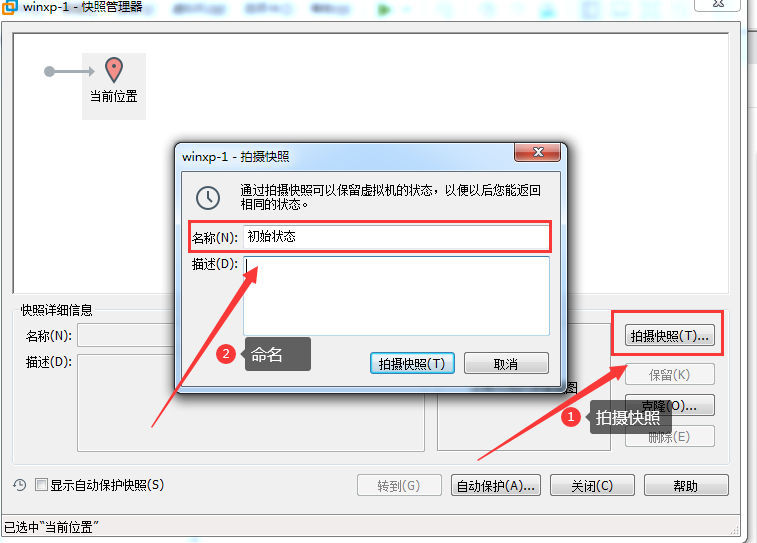757x543 pixels.
Task: Click 关闭(C) to close snapshot manager
Action: (x=592, y=485)
